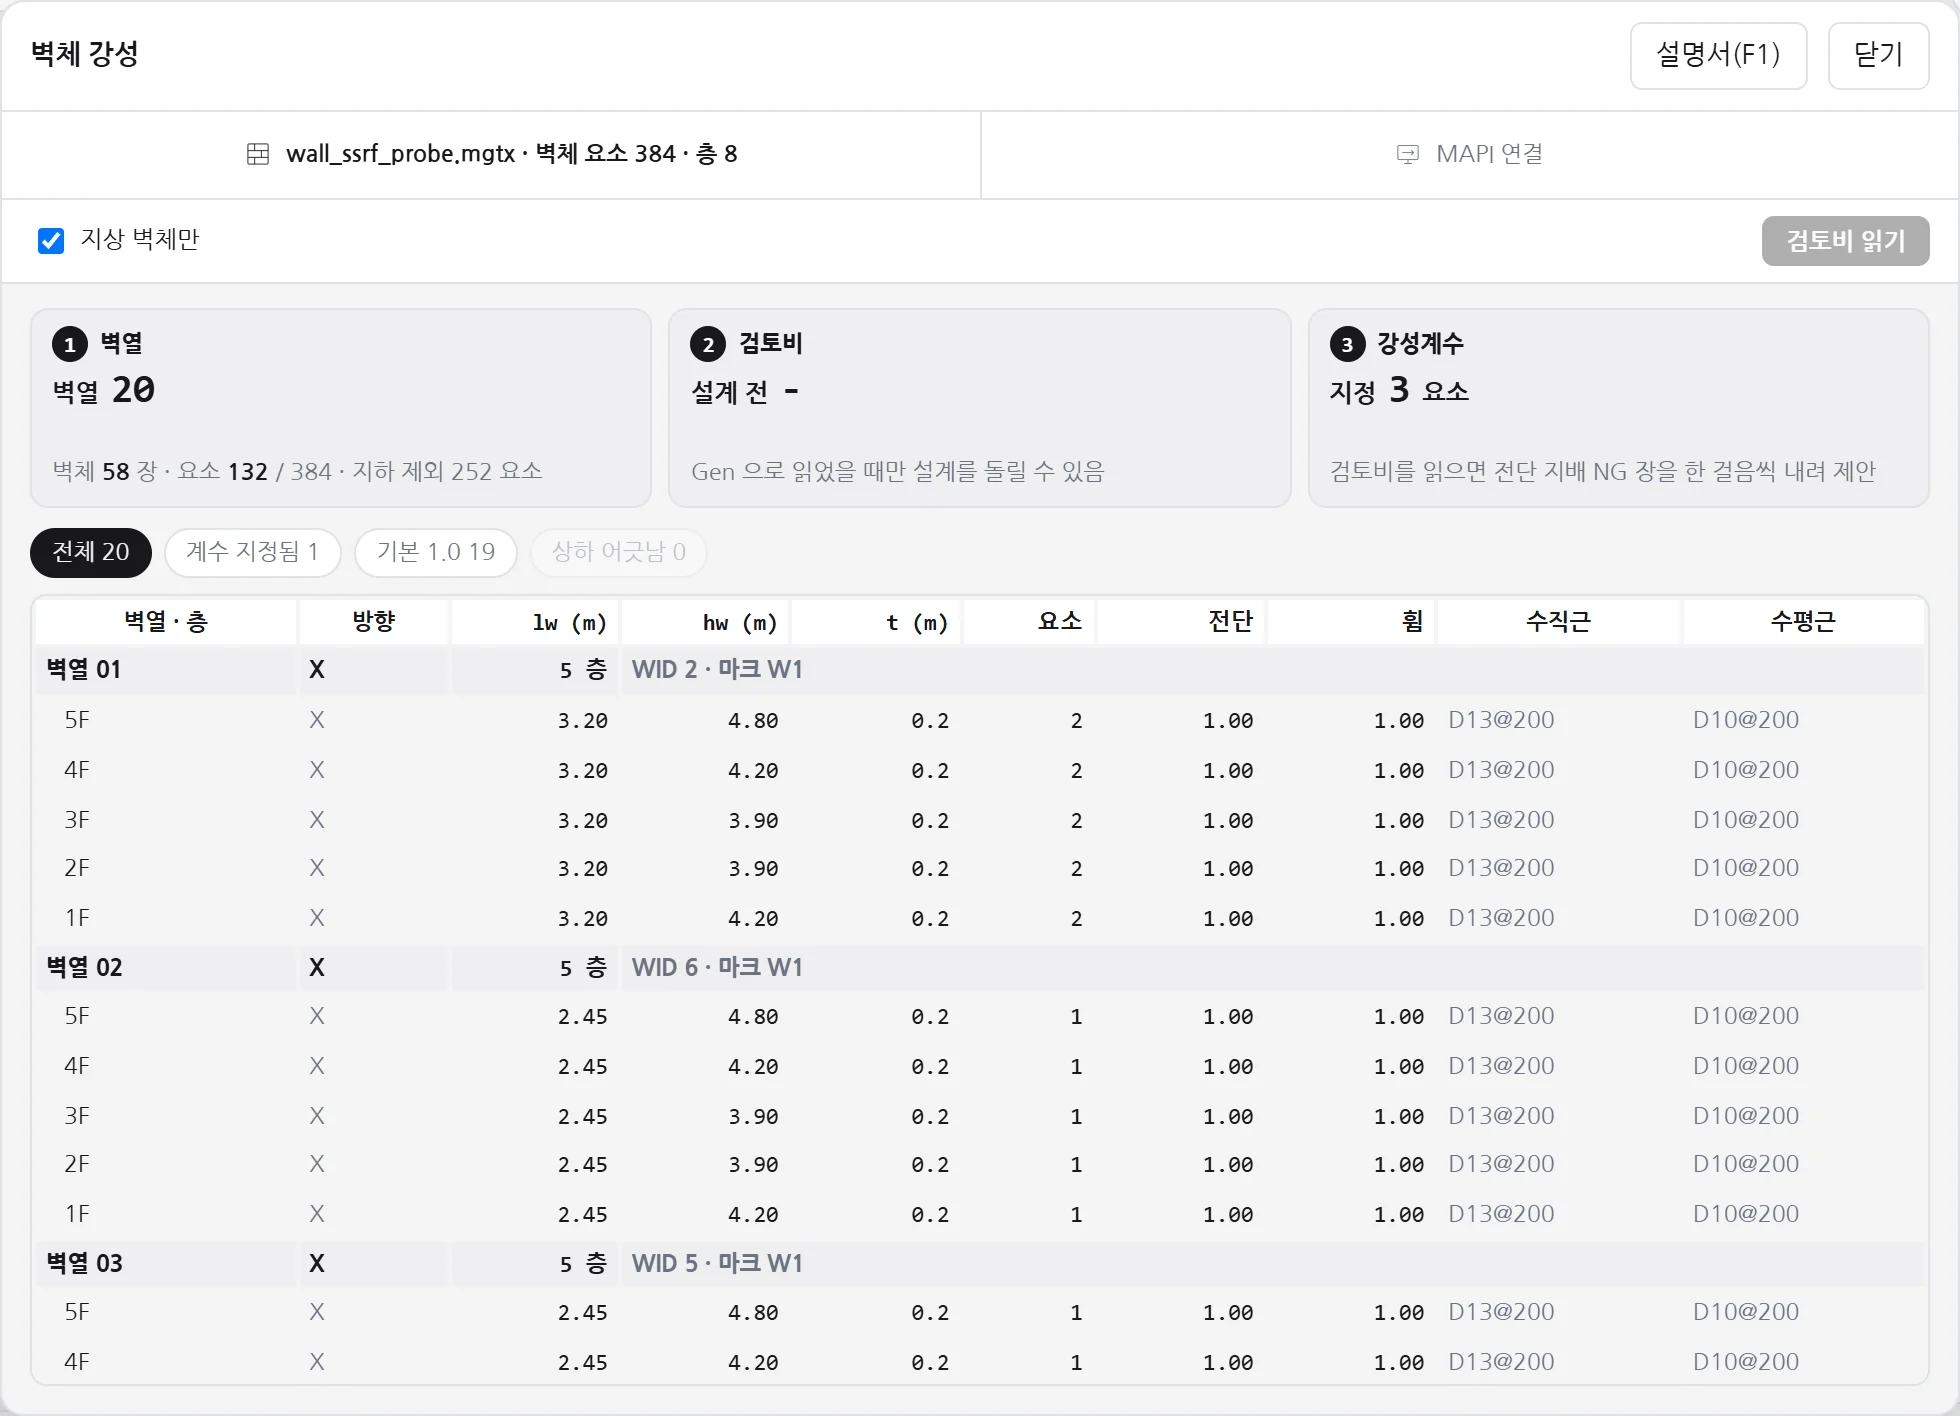
Task: Click lw value 2.45 in 벽열 02 2F row
Action: tap(583, 1165)
